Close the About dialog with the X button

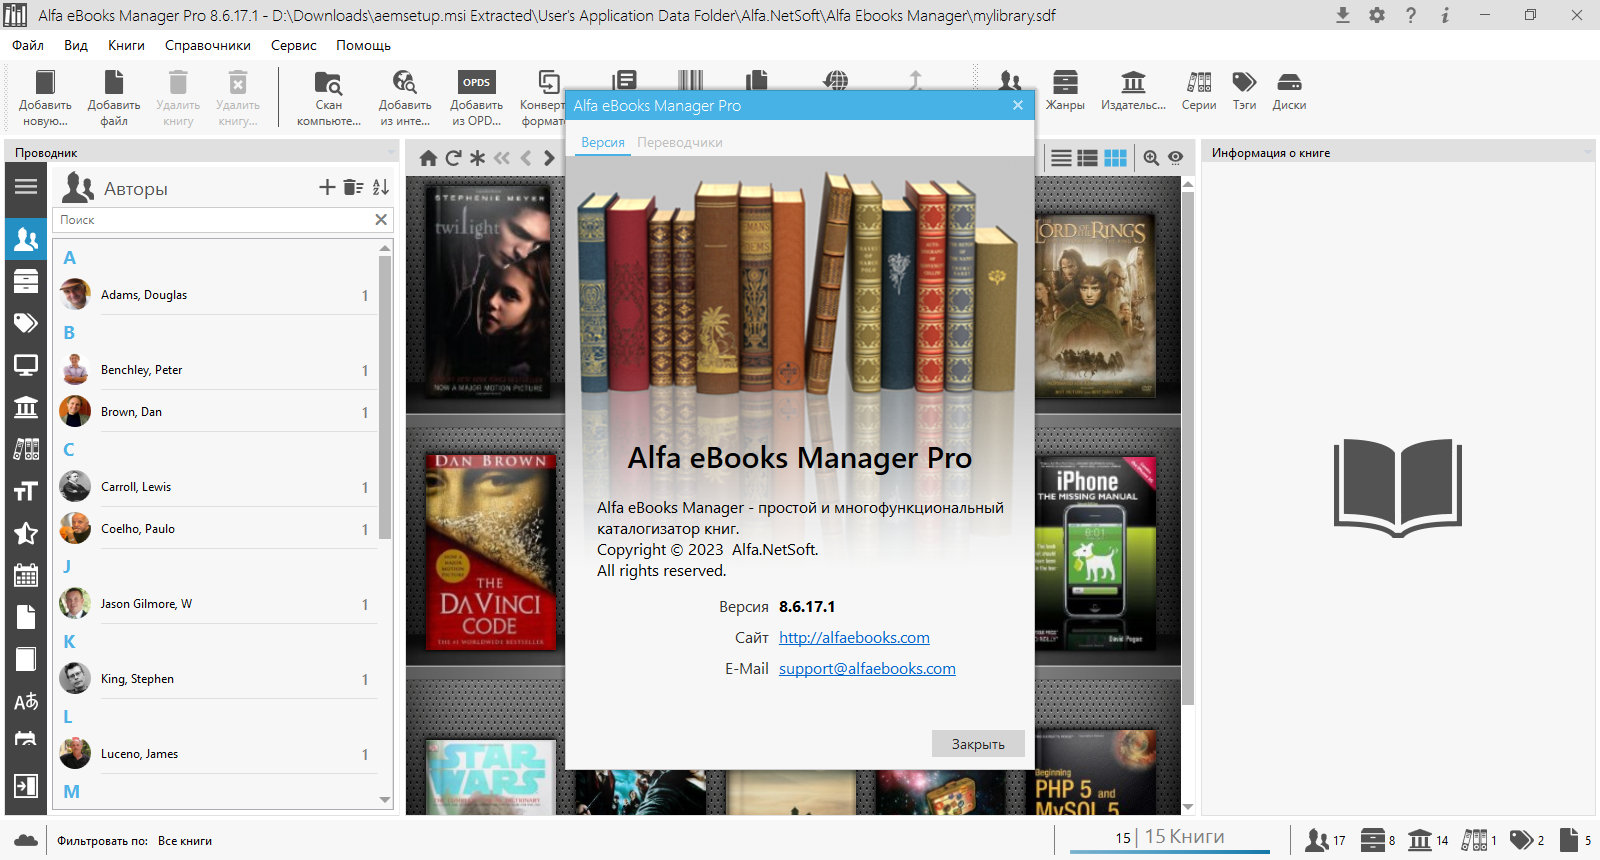click(1018, 105)
